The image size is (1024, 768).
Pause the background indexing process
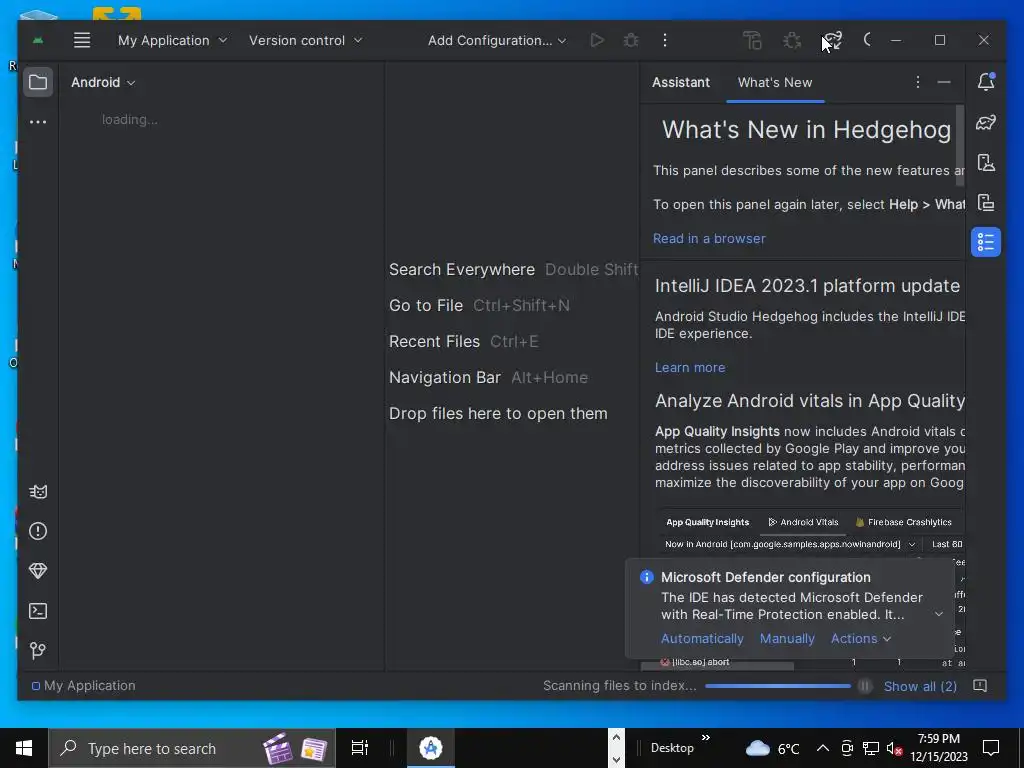(865, 686)
